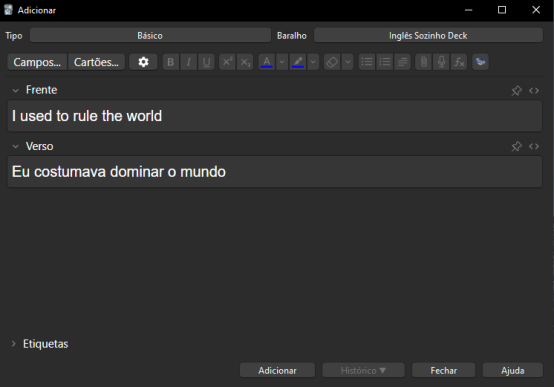Click the Fechar button
The image size is (554, 387).
click(x=443, y=370)
